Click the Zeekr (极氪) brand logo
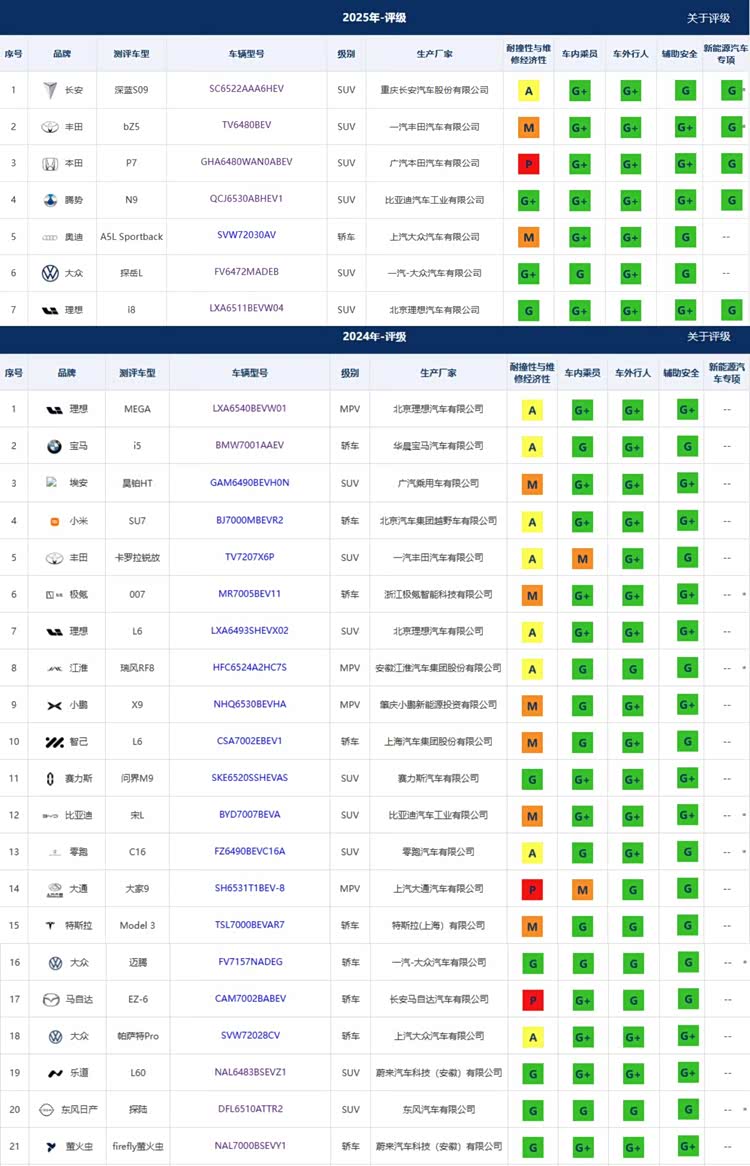The image size is (750, 1166). pos(52,595)
